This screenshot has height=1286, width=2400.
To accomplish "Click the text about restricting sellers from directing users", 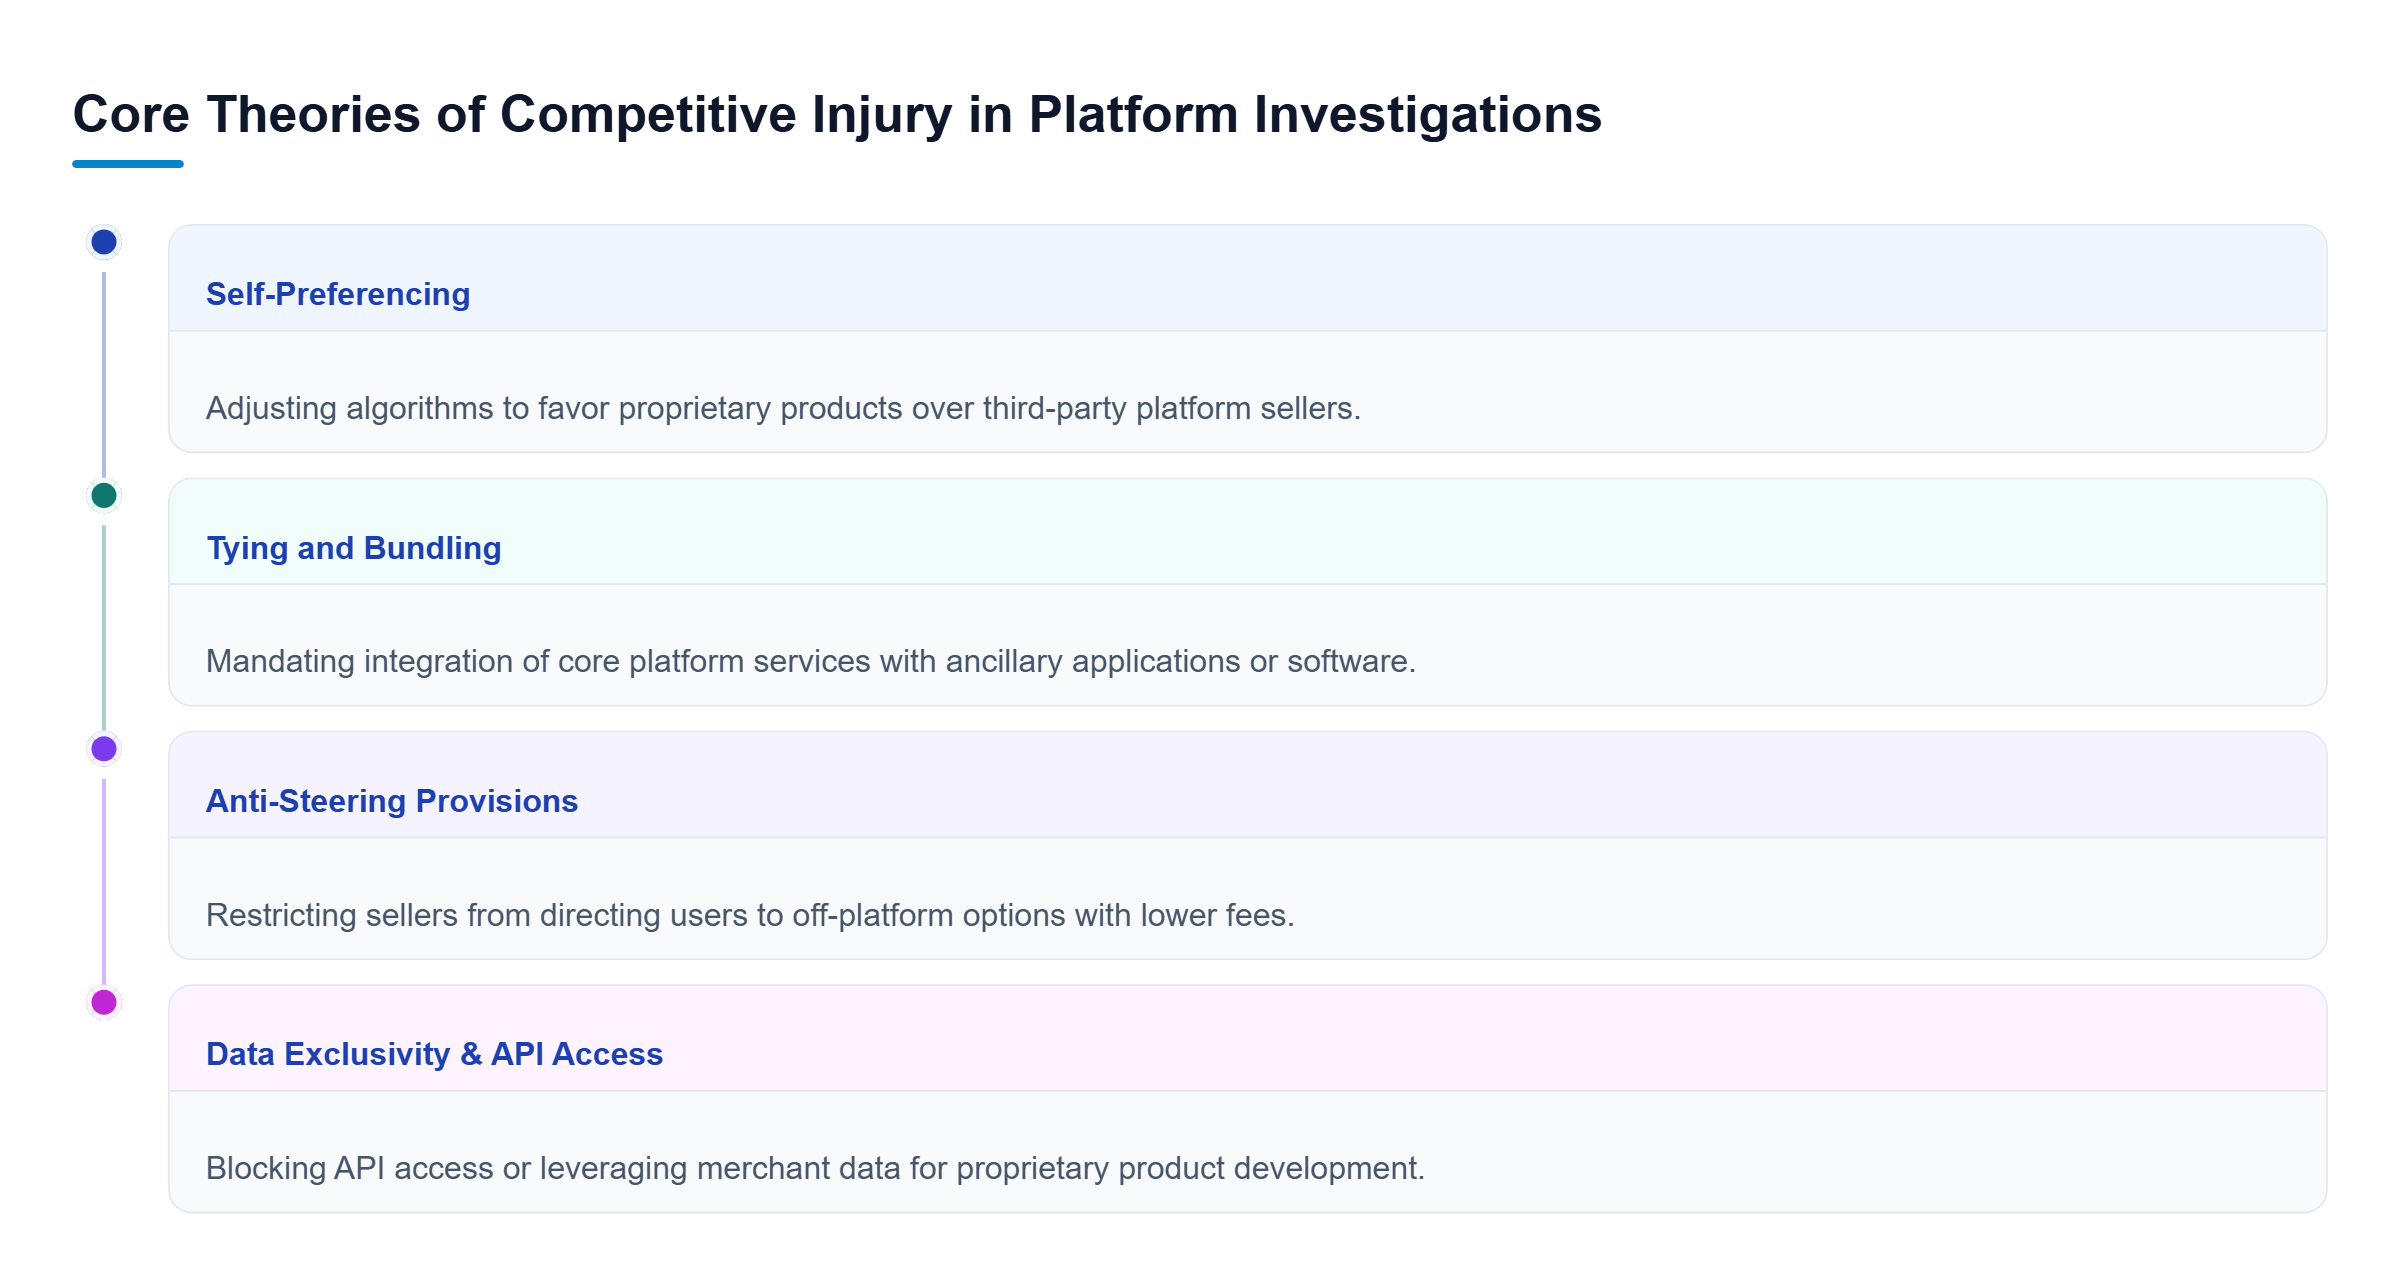I will (750, 915).
